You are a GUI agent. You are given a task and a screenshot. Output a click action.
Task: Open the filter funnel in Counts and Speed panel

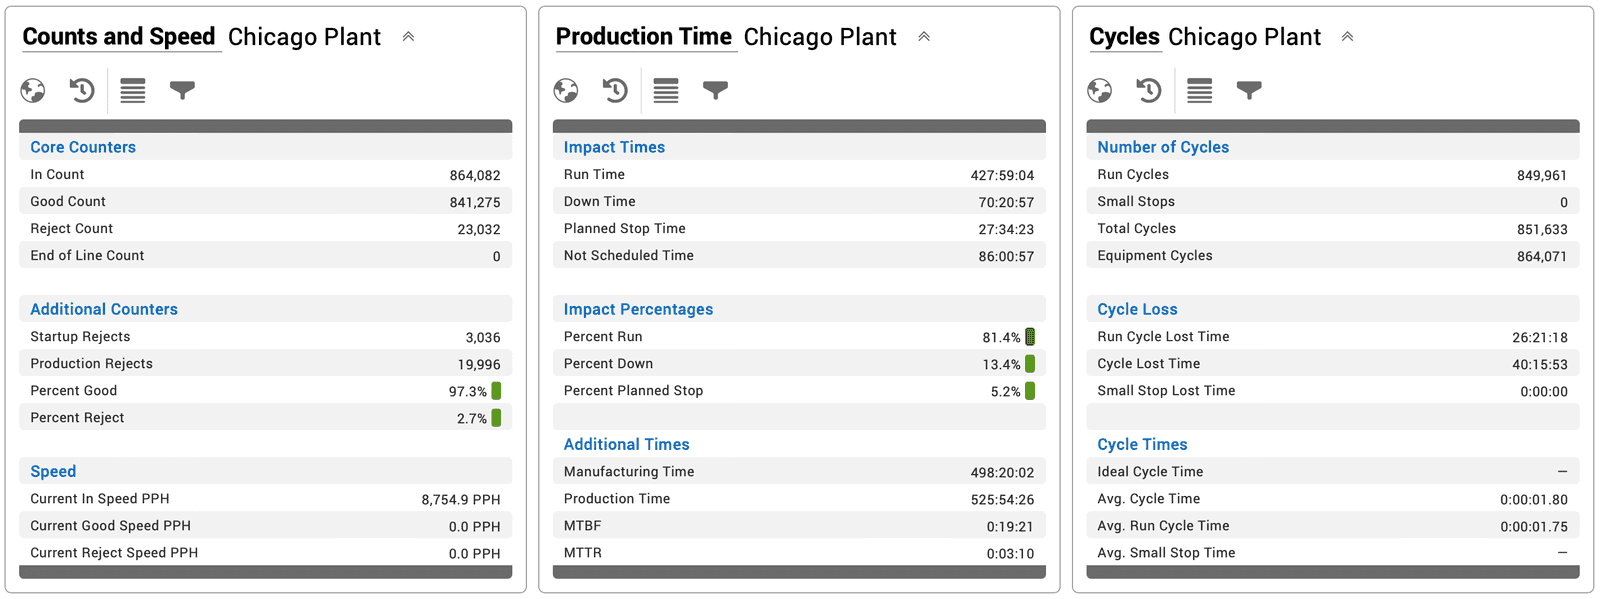click(x=182, y=90)
